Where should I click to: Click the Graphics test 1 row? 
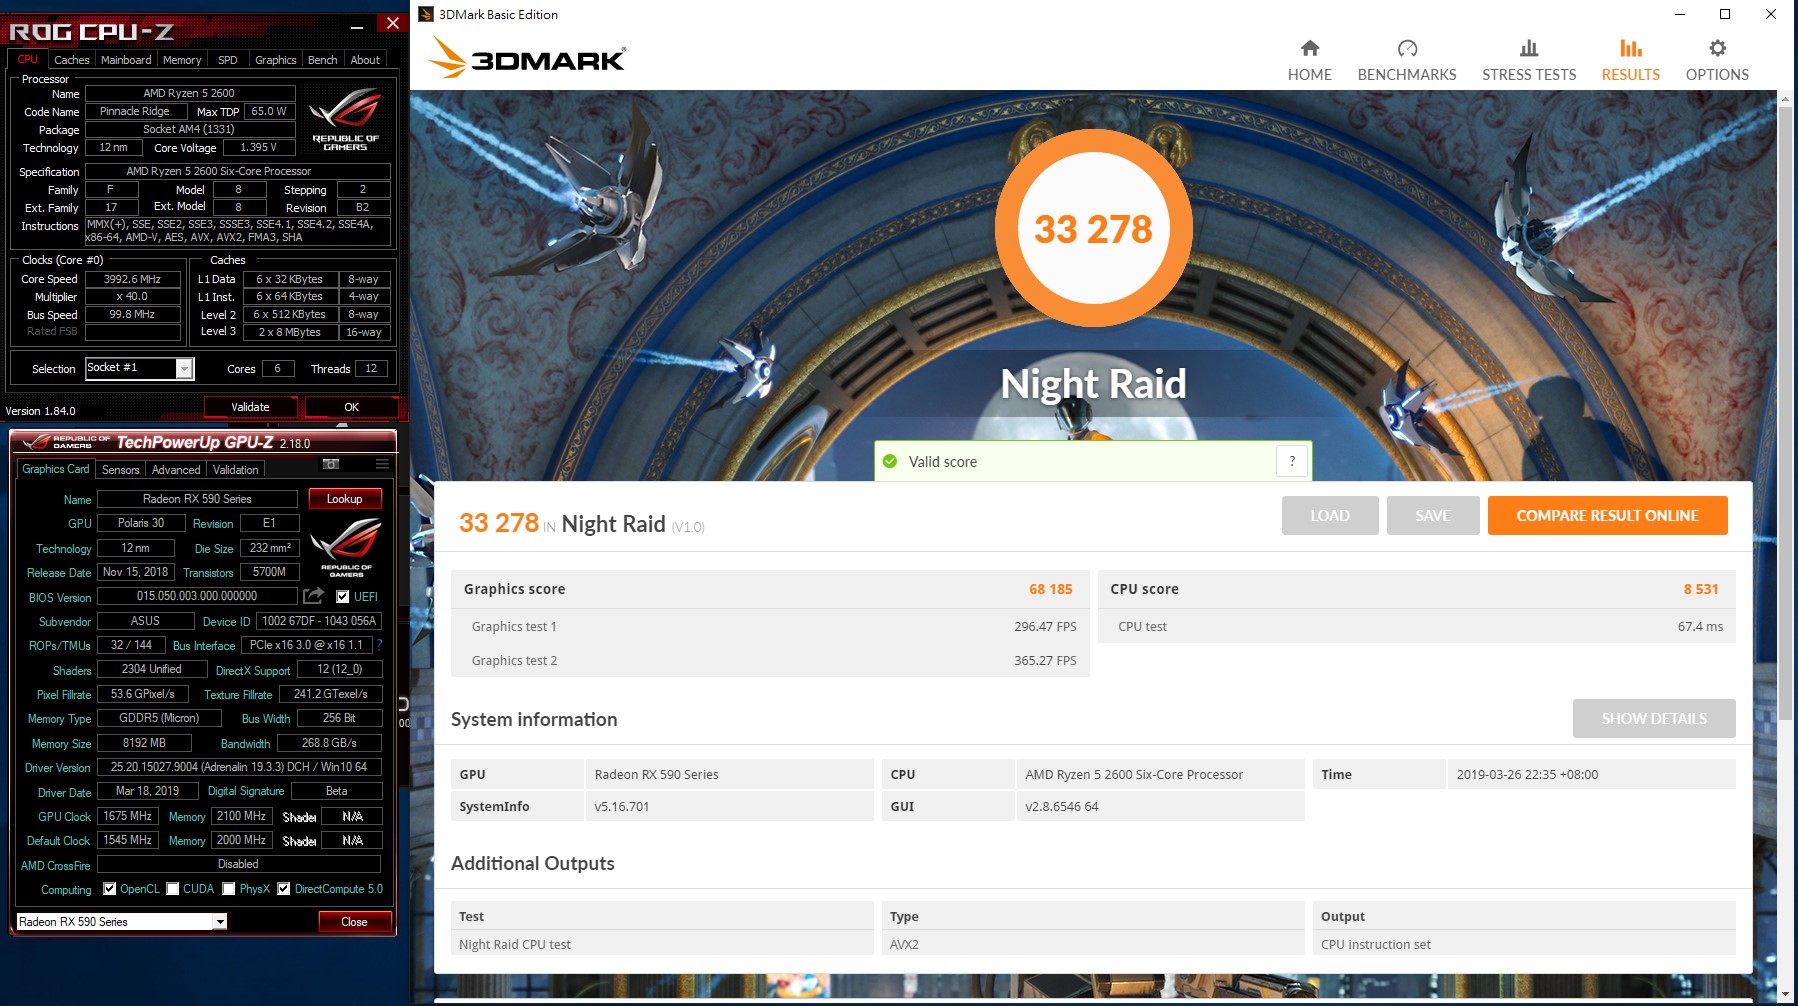point(770,626)
